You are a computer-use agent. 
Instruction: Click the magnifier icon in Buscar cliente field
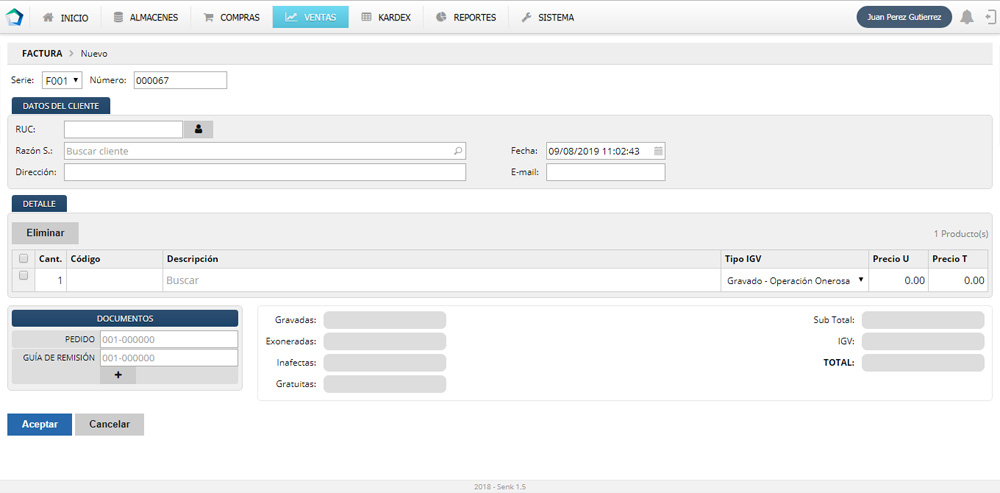(x=458, y=151)
